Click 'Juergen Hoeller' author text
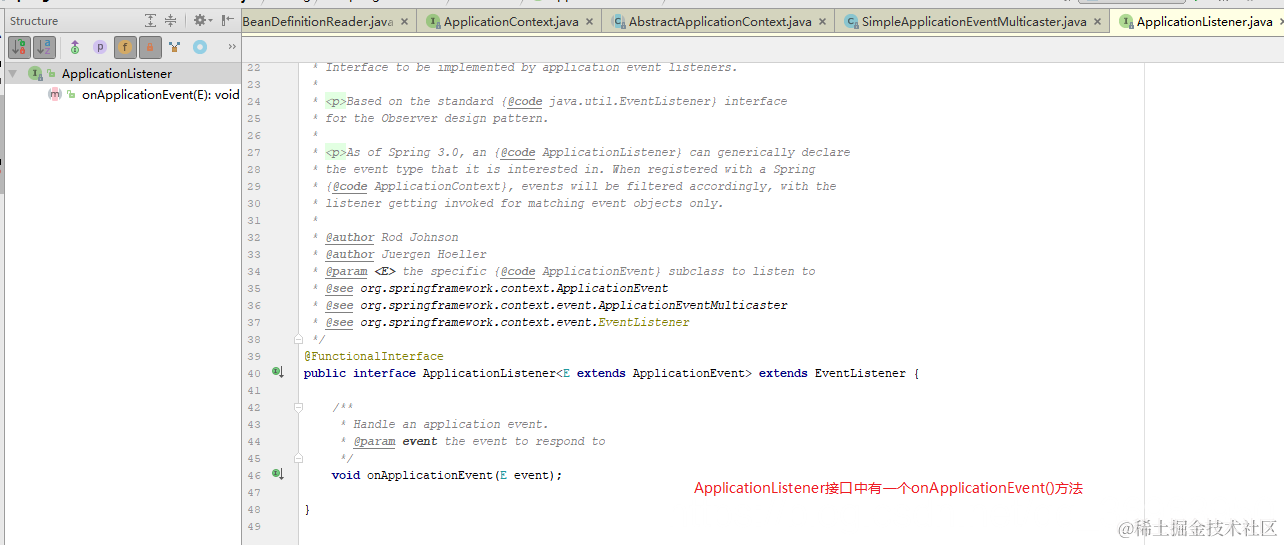Screen dimensions: 1284x545 [434, 254]
